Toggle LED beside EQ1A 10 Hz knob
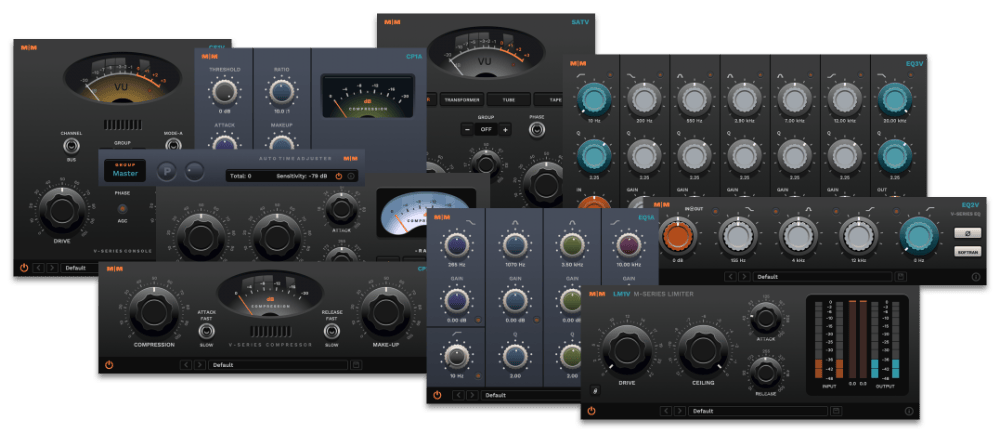 point(477,376)
